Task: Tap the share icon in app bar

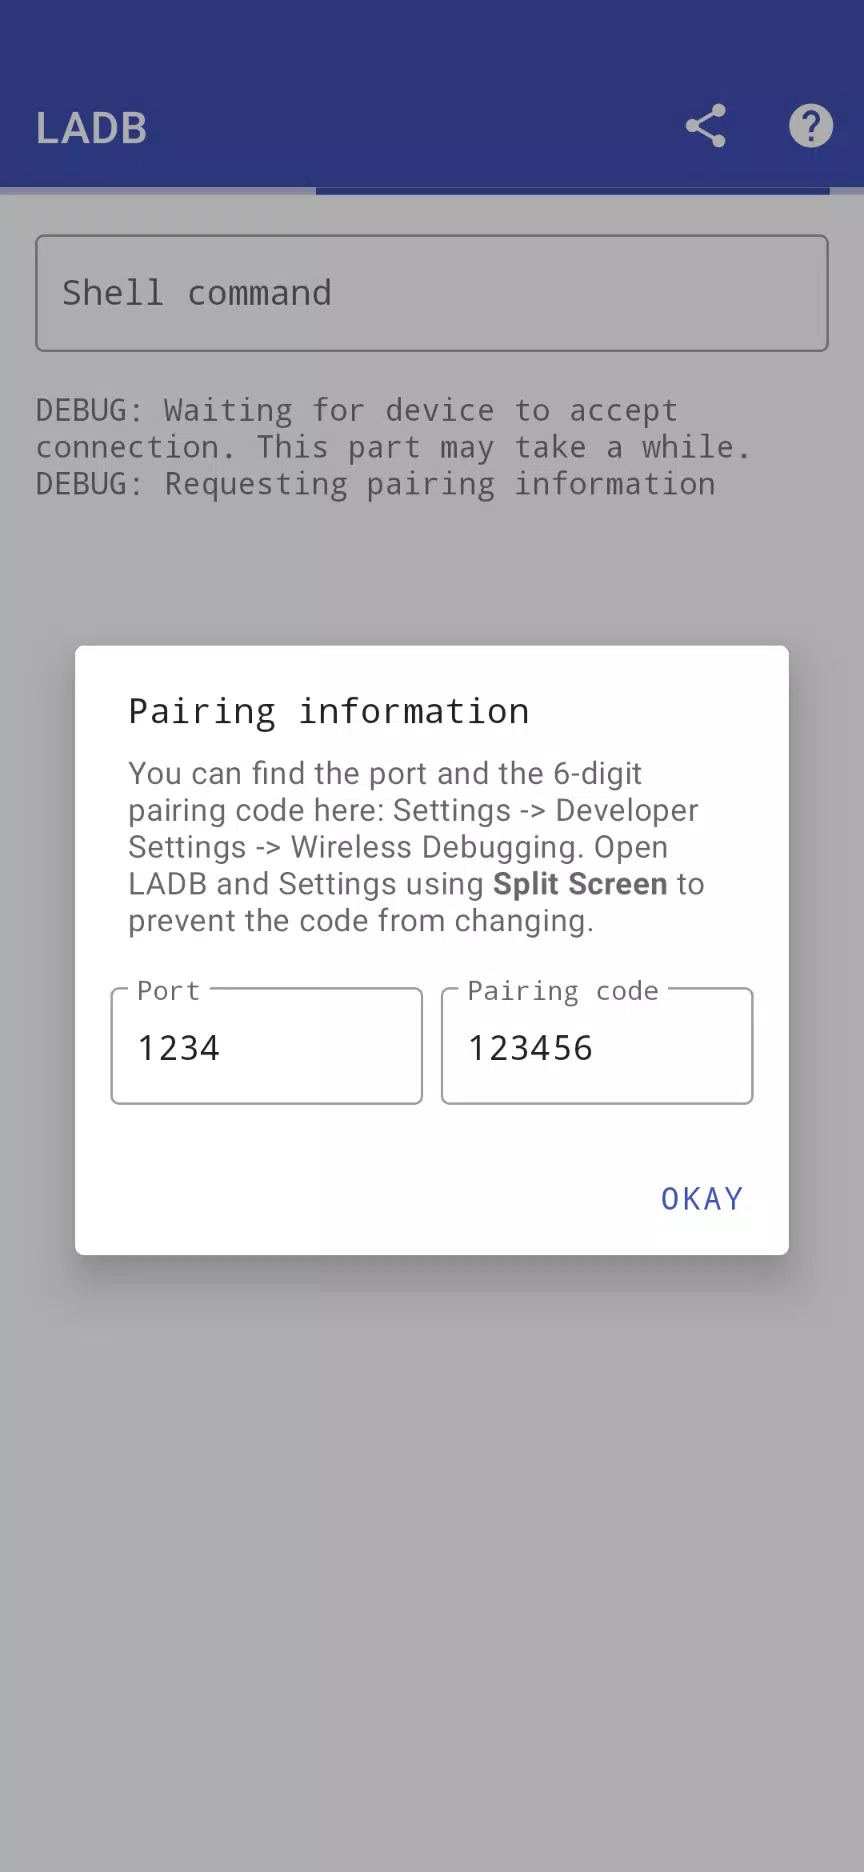Action: pyautogui.click(x=705, y=127)
